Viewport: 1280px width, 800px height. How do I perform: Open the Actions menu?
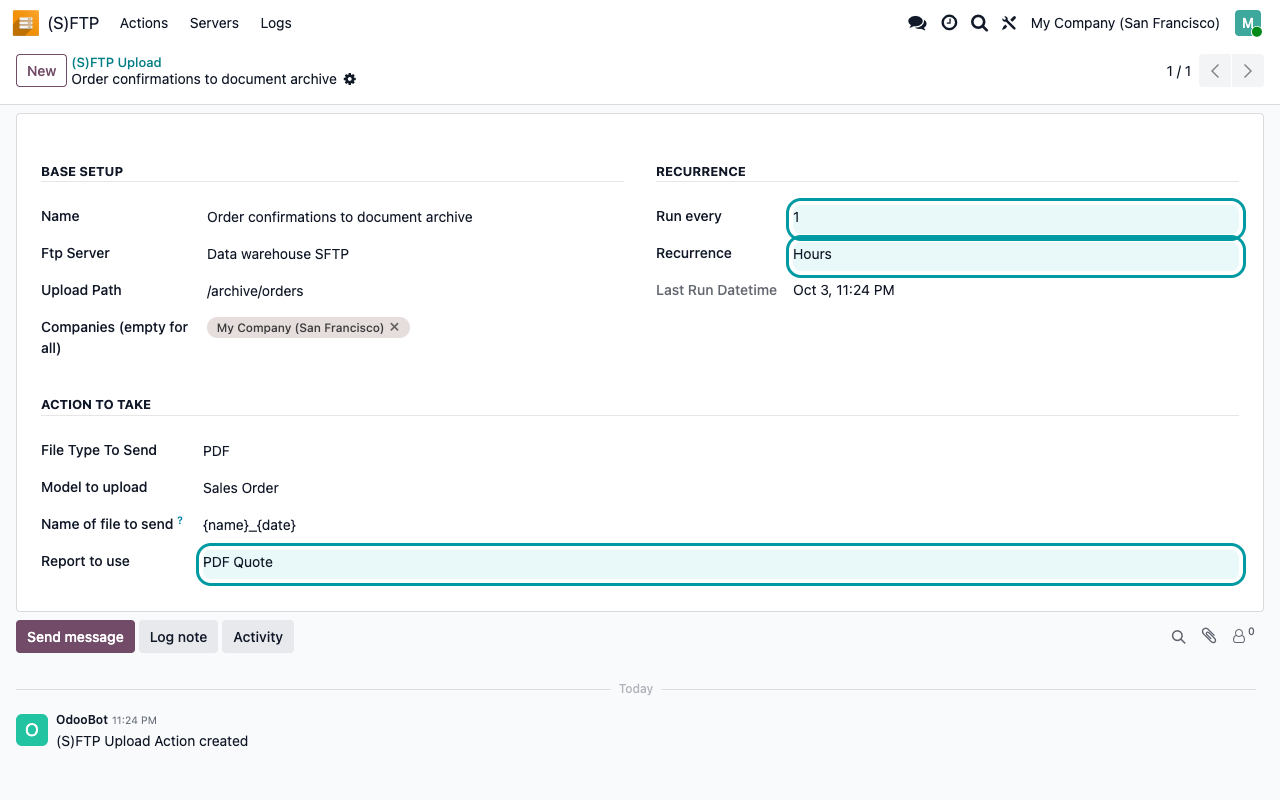[144, 23]
